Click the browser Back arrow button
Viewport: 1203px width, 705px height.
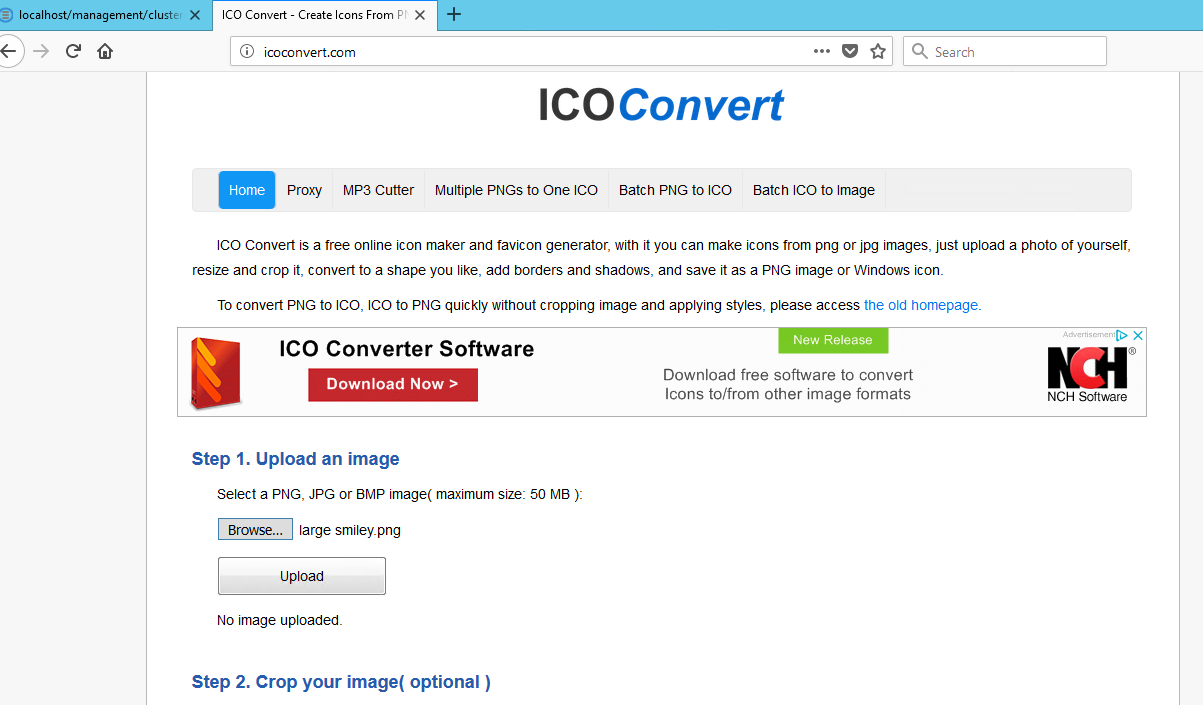[9, 51]
